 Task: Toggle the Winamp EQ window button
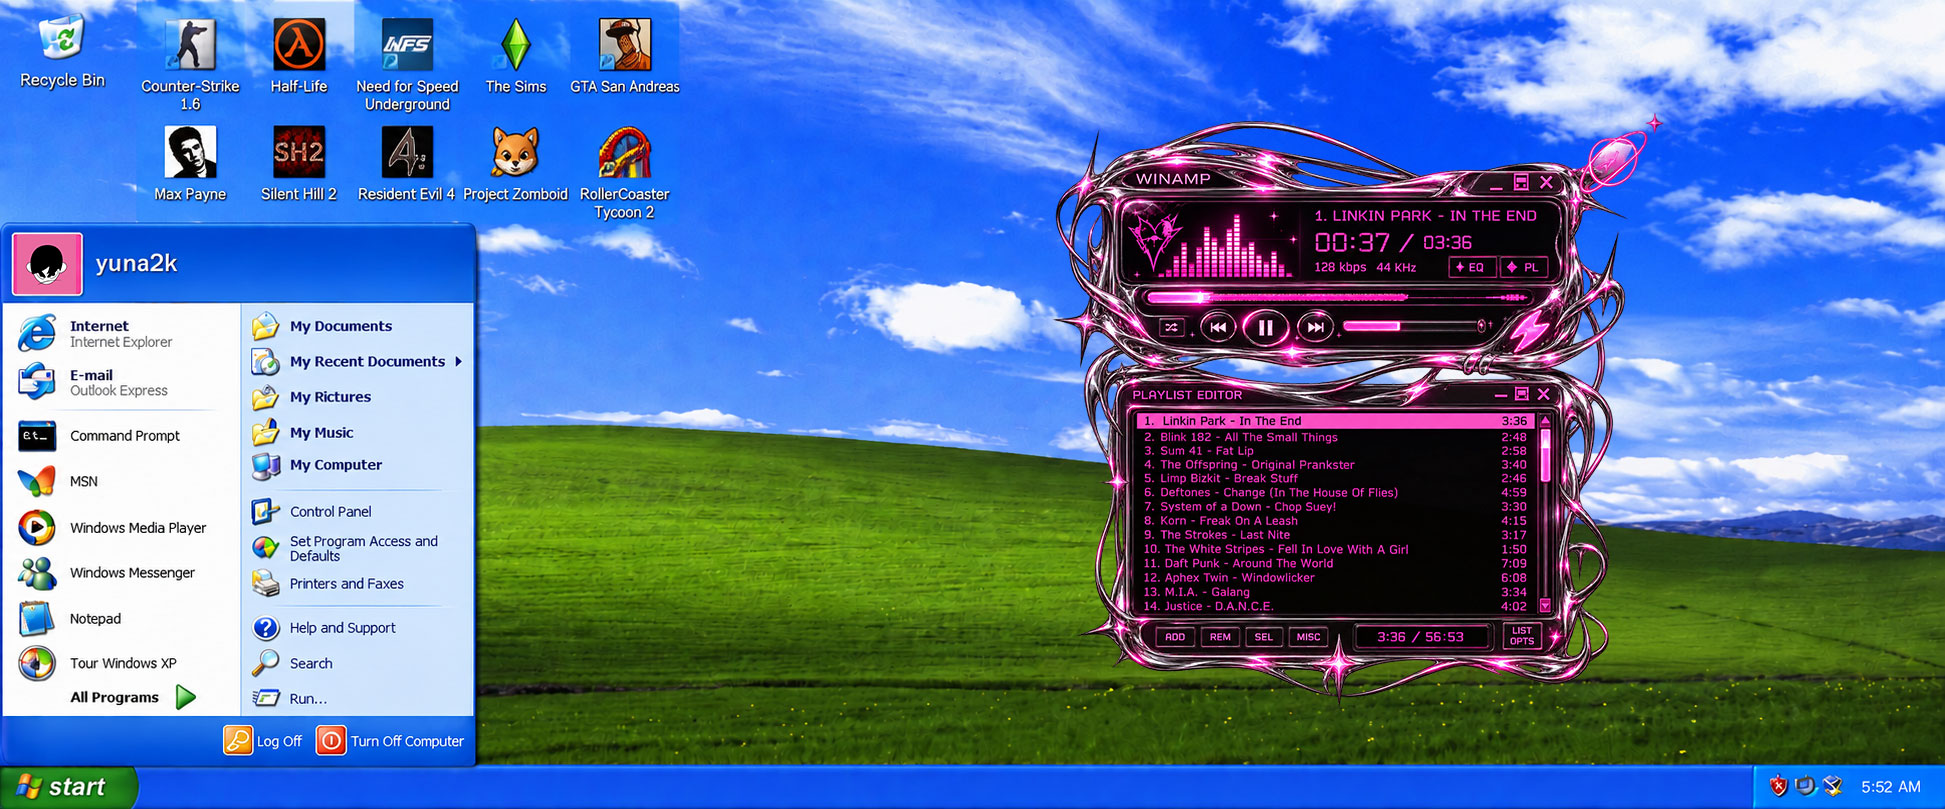click(1472, 267)
